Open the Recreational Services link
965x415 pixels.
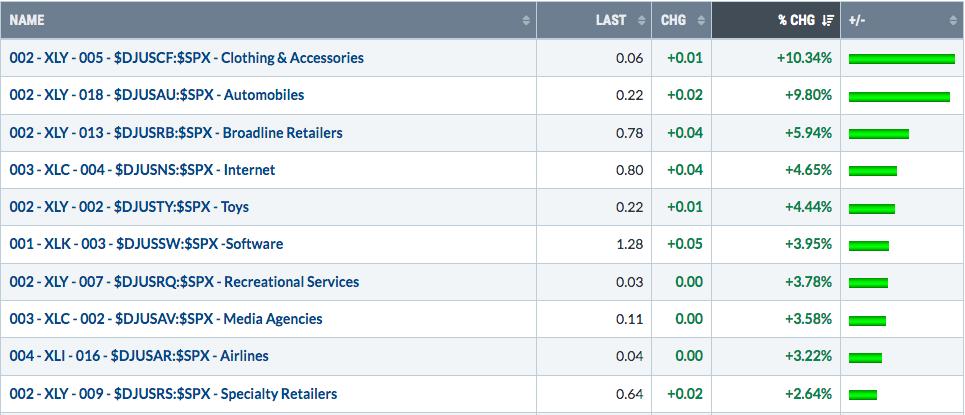184,281
